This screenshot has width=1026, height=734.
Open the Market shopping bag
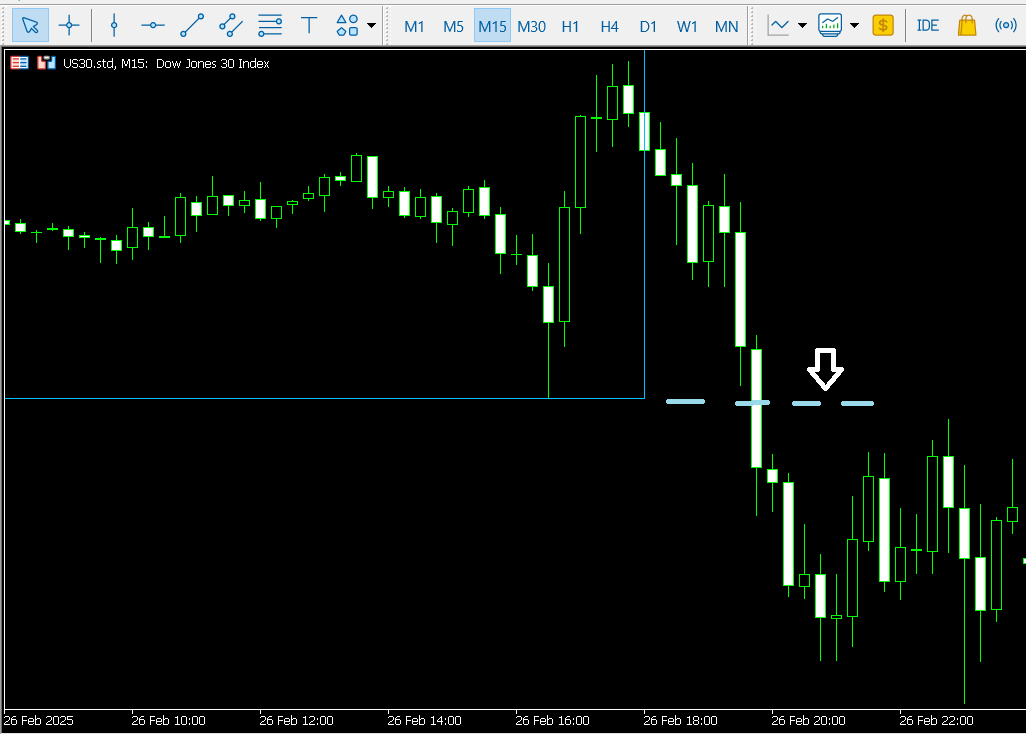pyautogui.click(x=967, y=25)
